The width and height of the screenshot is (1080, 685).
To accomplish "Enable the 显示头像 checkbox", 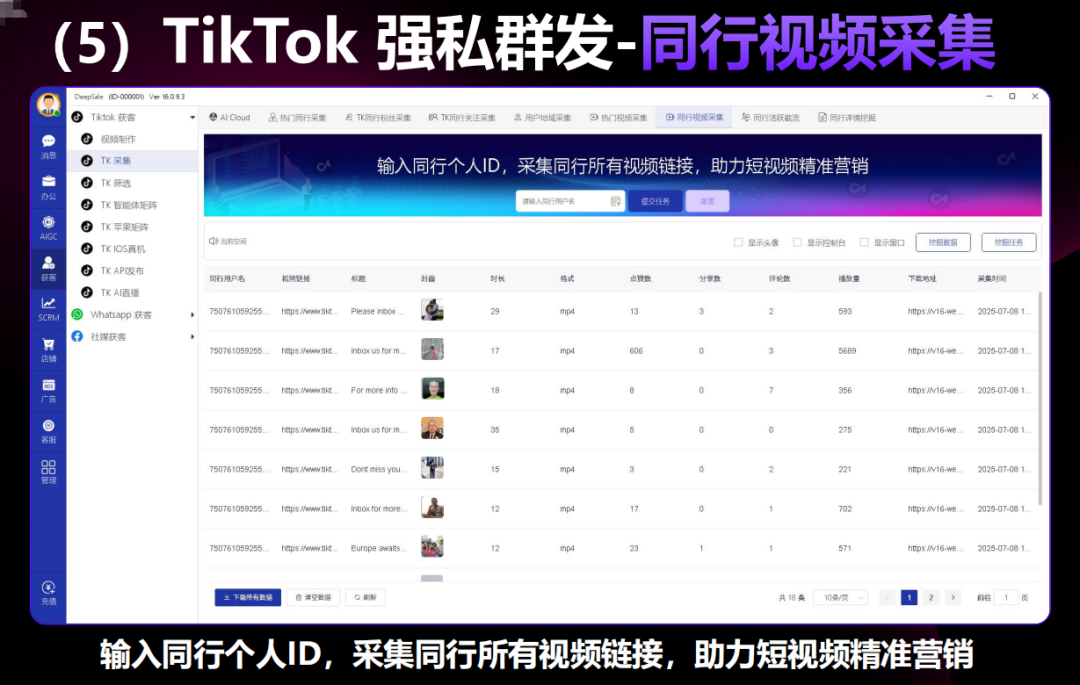I will click(738, 242).
